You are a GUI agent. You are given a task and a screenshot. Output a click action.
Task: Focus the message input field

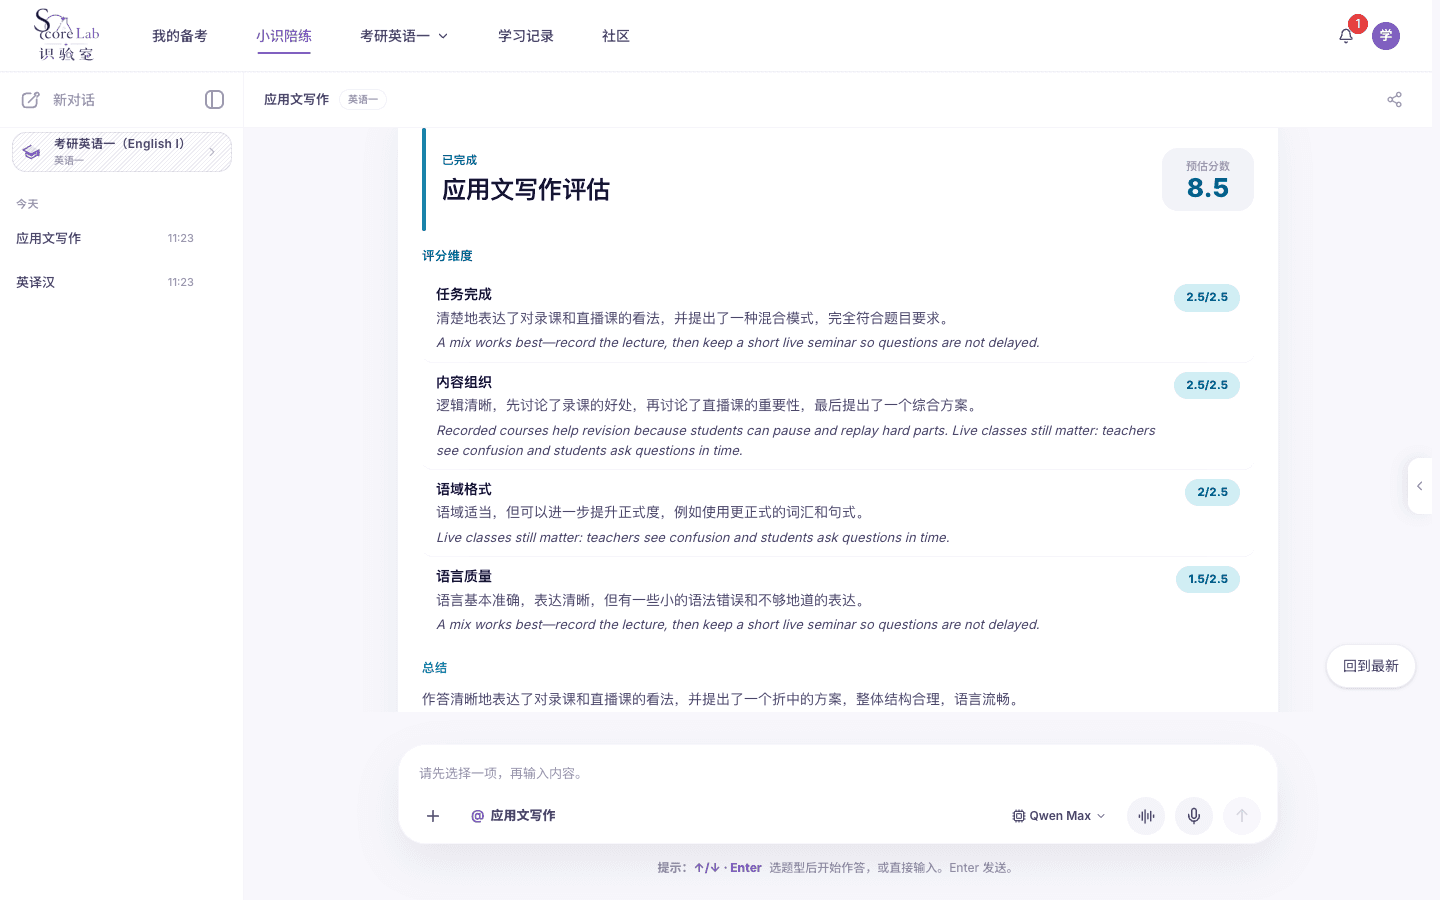click(838, 773)
